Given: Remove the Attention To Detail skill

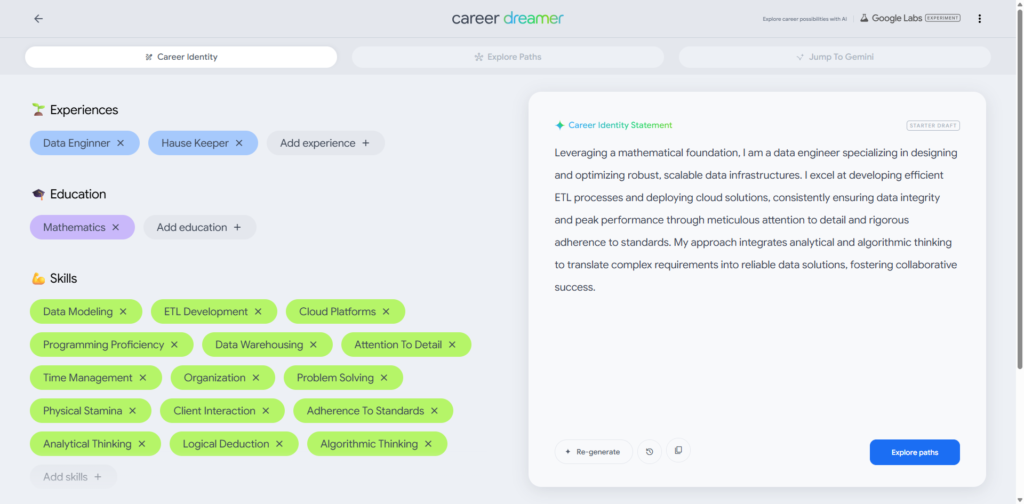Looking at the screenshot, I should tap(452, 345).
